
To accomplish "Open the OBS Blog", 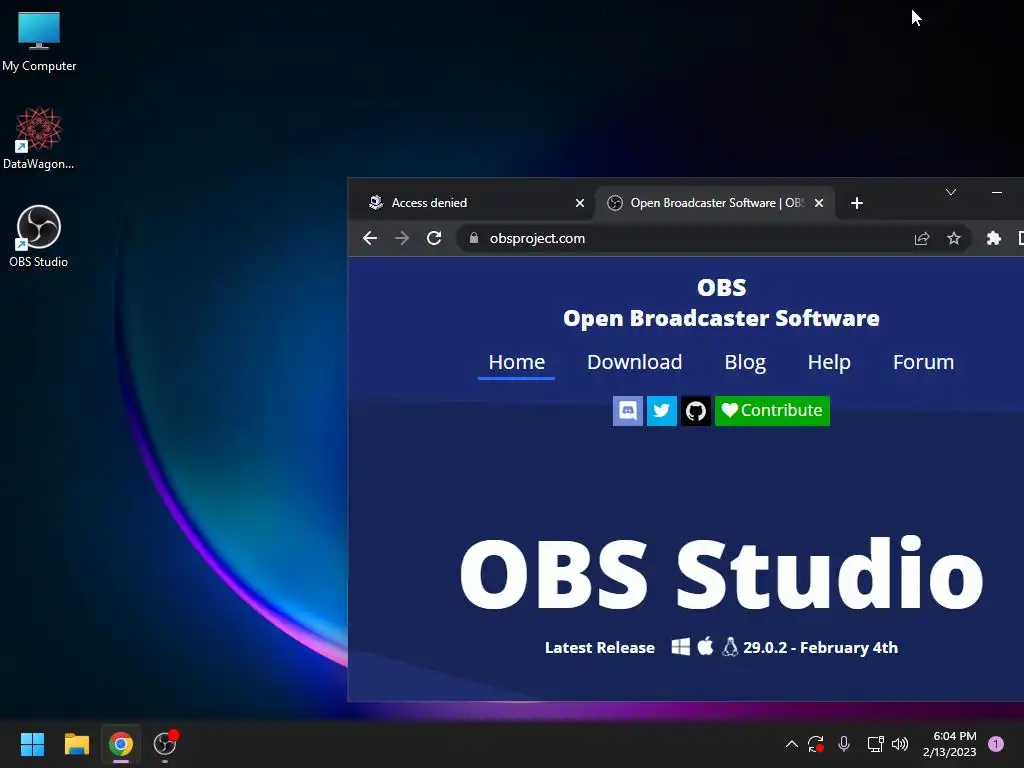I will 744,362.
